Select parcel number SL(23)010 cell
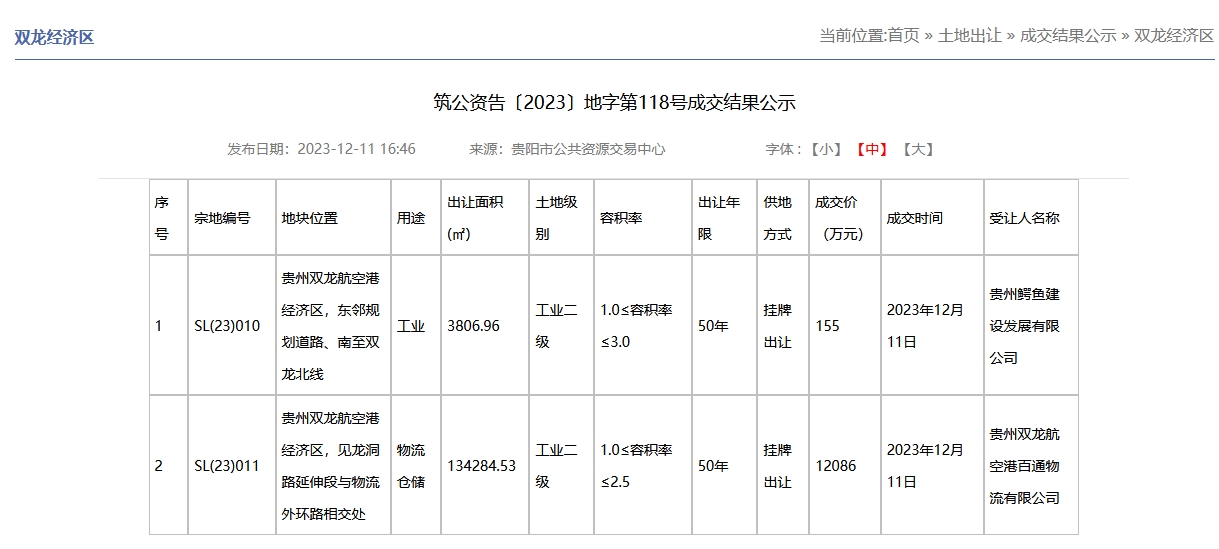This screenshot has height=549, width=1219. click(x=227, y=326)
